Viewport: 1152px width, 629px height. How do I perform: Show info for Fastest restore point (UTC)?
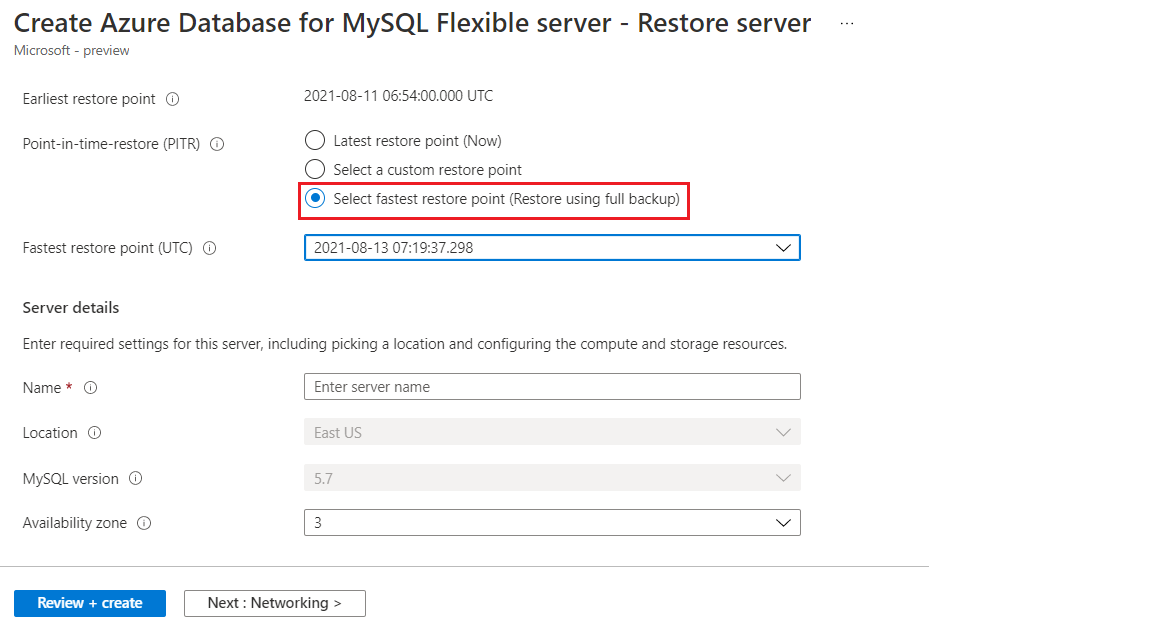(209, 248)
